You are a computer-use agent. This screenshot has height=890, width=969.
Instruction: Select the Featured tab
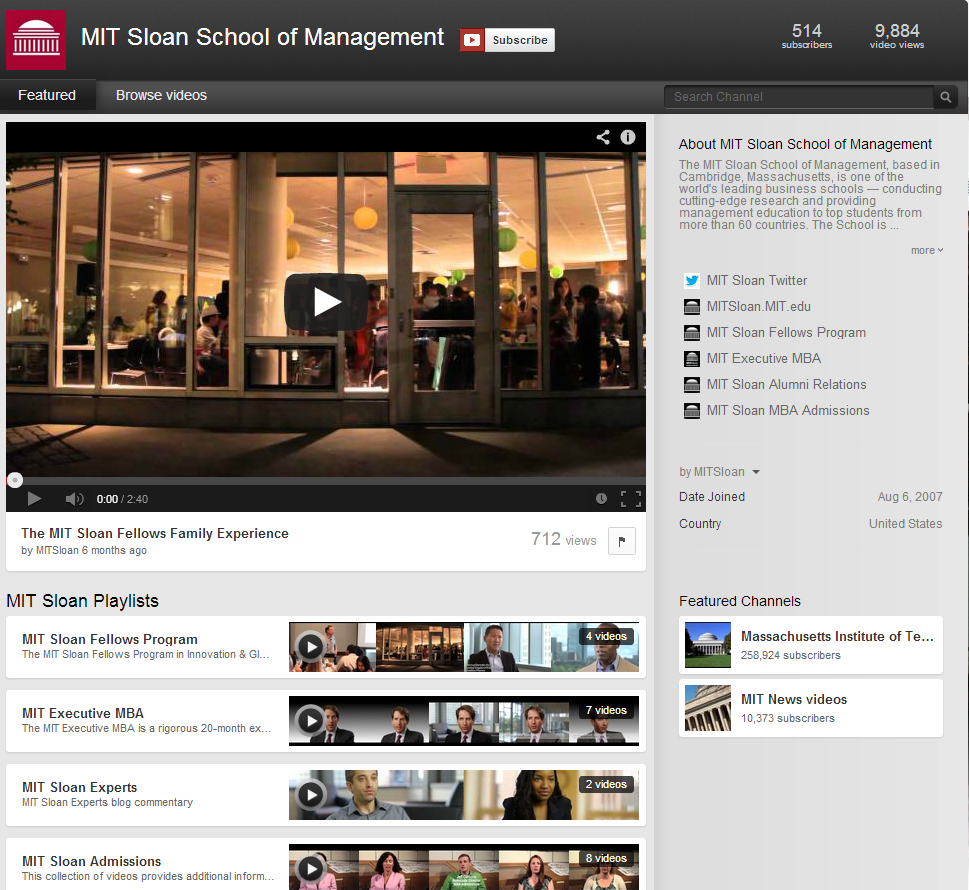[x=46, y=95]
